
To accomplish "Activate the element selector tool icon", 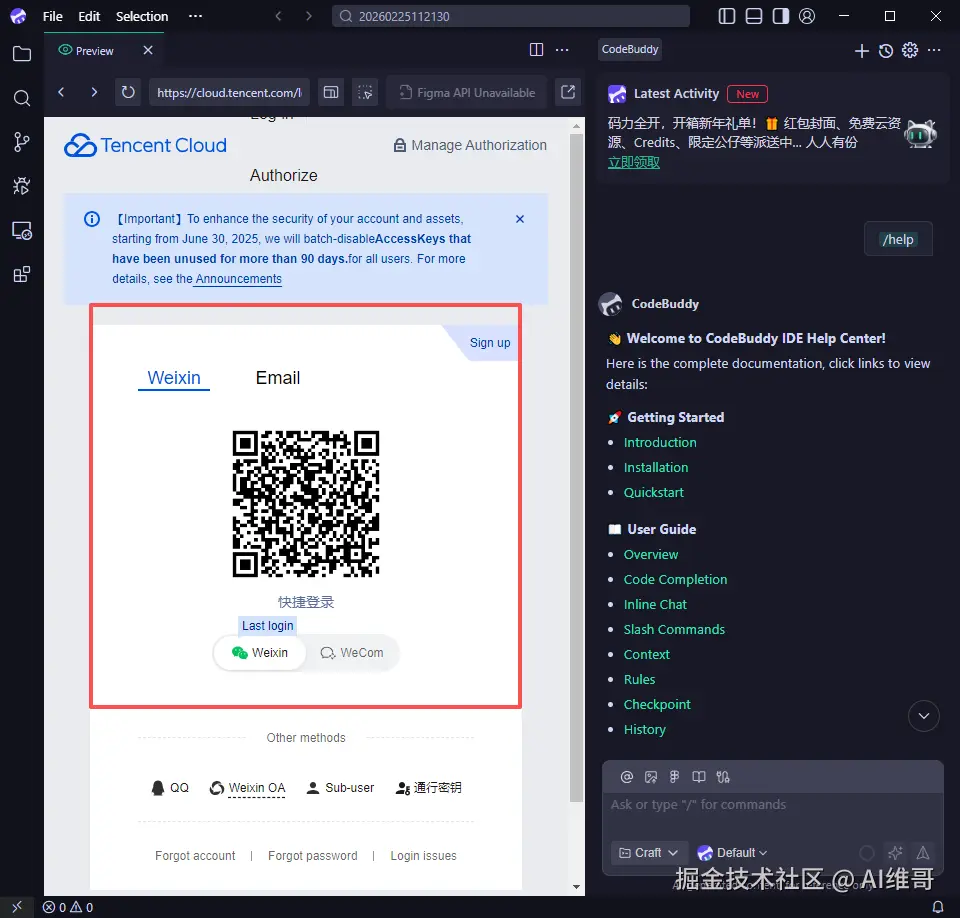I will pos(365,92).
